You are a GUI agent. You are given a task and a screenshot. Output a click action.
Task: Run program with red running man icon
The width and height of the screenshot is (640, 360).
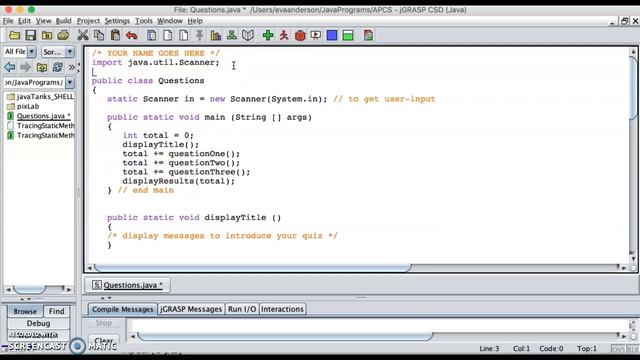(x=284, y=36)
